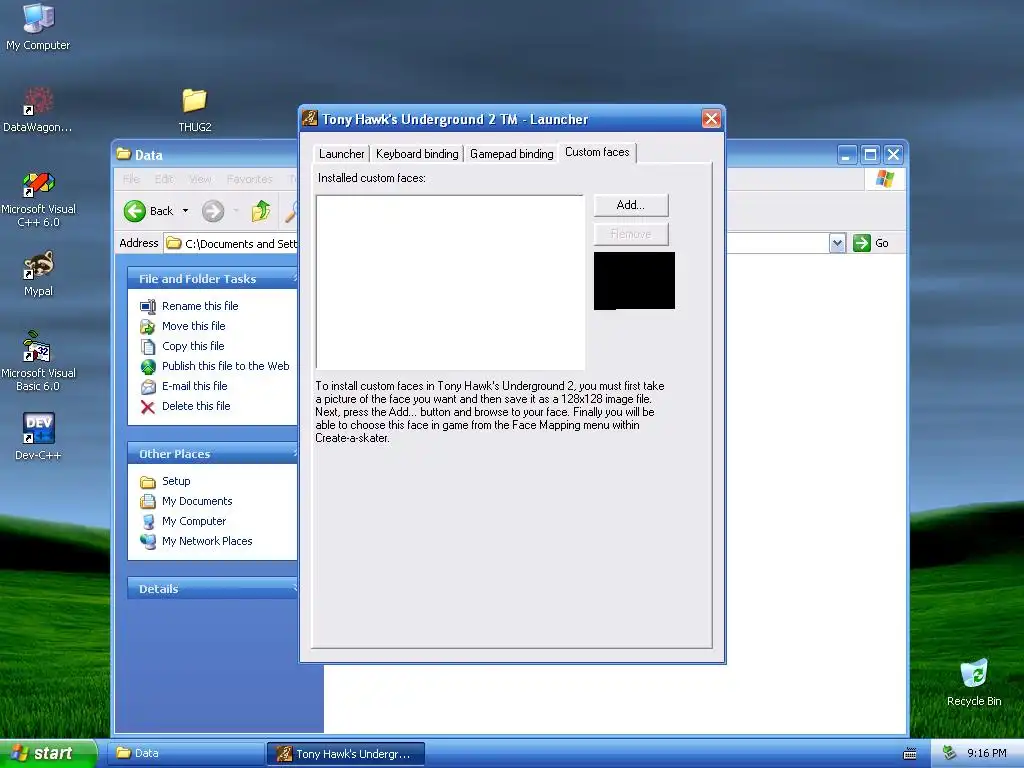Click the Add... button
This screenshot has width=1024, height=768.
pos(631,205)
